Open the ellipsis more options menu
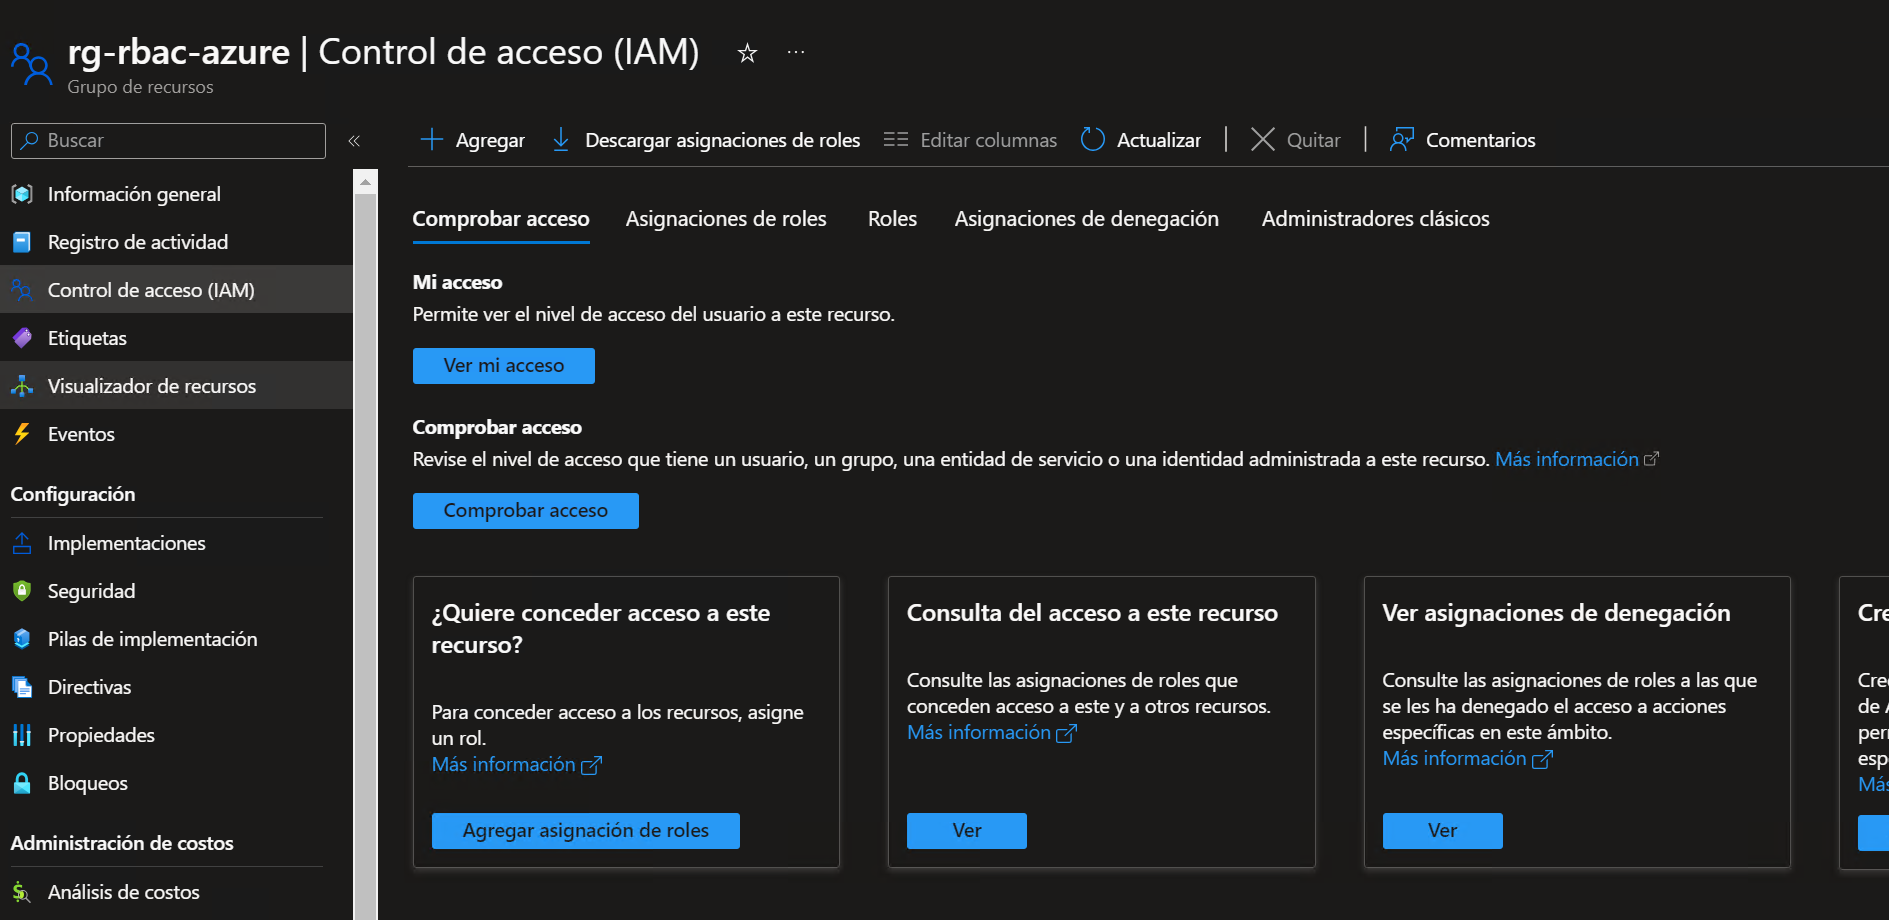The image size is (1889, 920). point(795,53)
